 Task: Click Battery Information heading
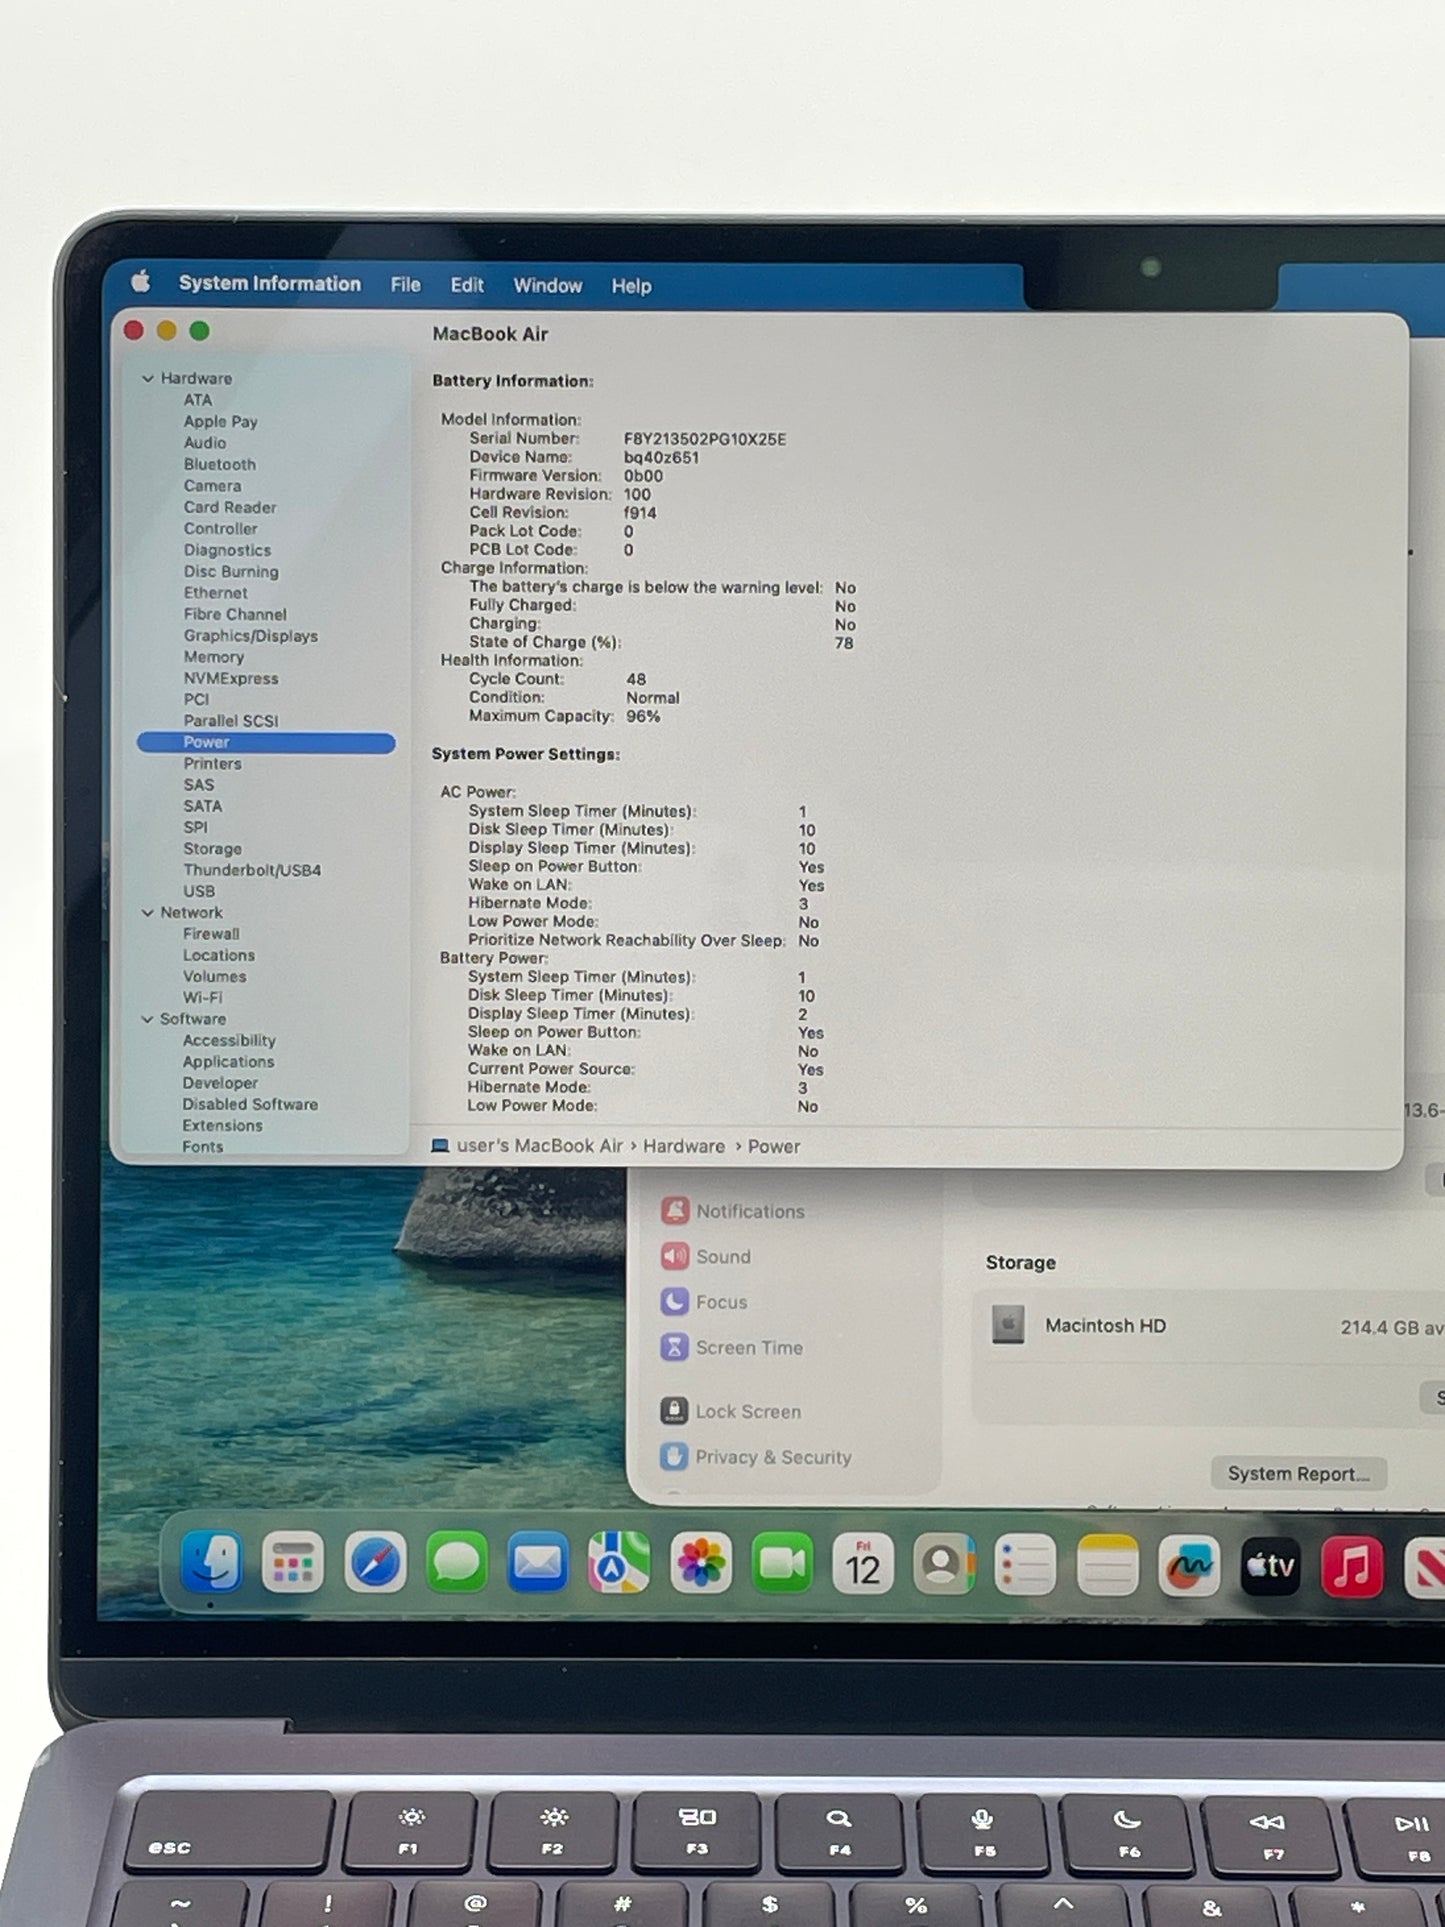tap(513, 381)
